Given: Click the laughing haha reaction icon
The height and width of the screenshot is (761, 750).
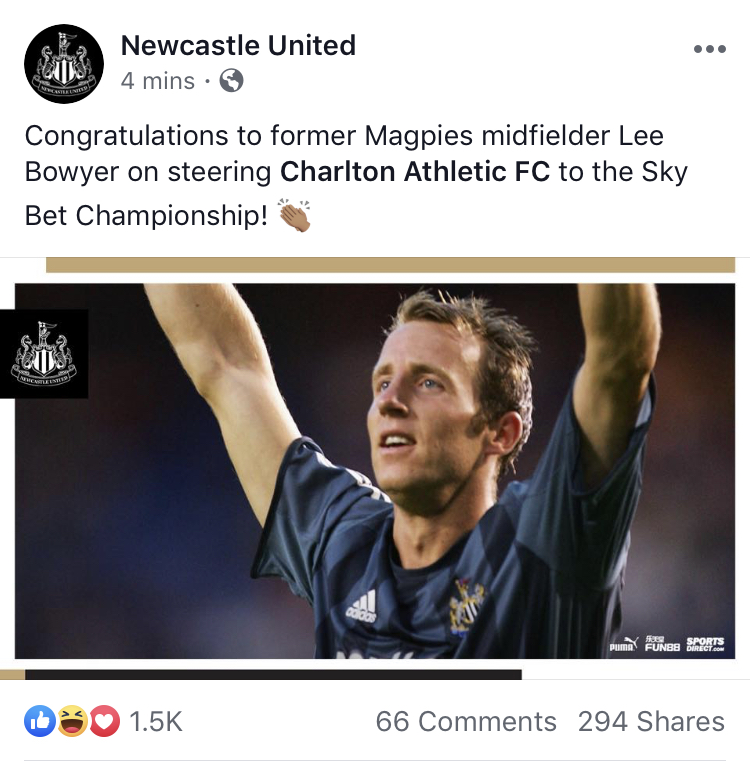Looking at the screenshot, I should point(73,721).
